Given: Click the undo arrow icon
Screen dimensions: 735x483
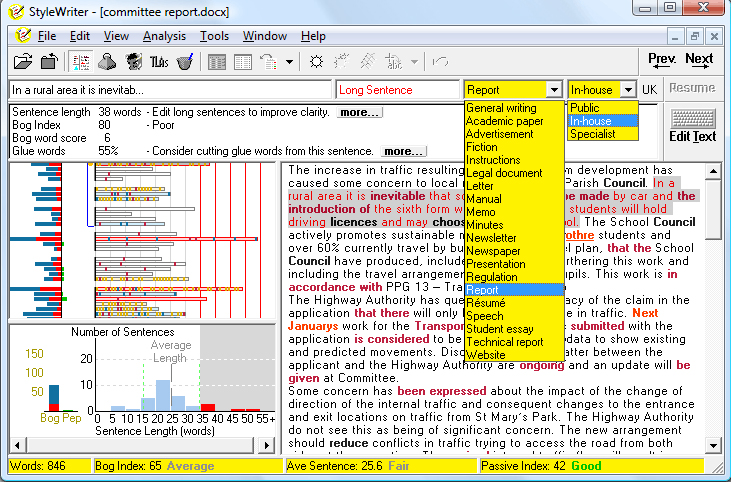Looking at the screenshot, I should click(x=440, y=61).
